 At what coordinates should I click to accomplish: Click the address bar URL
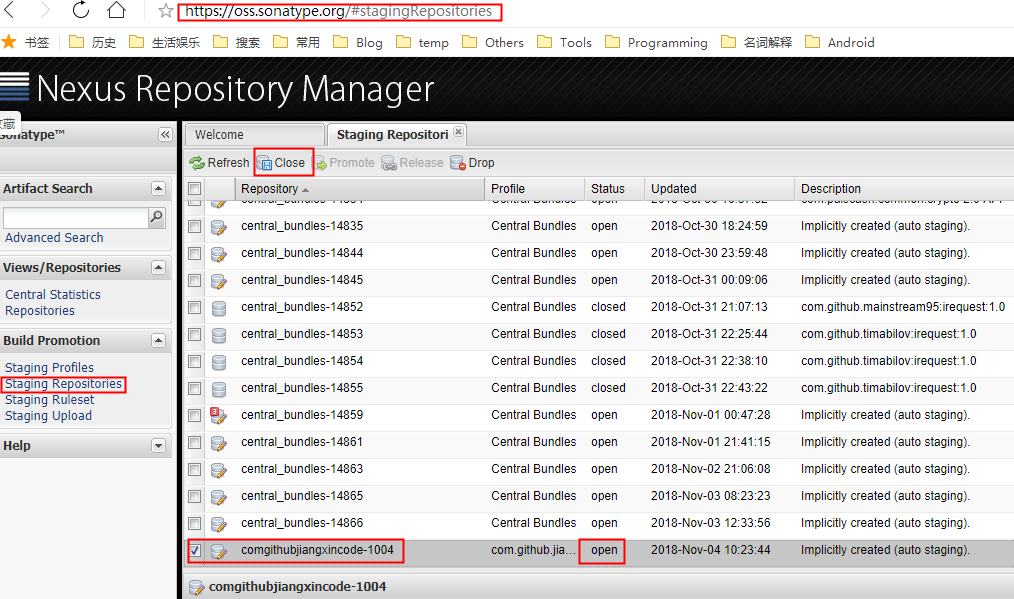point(339,11)
